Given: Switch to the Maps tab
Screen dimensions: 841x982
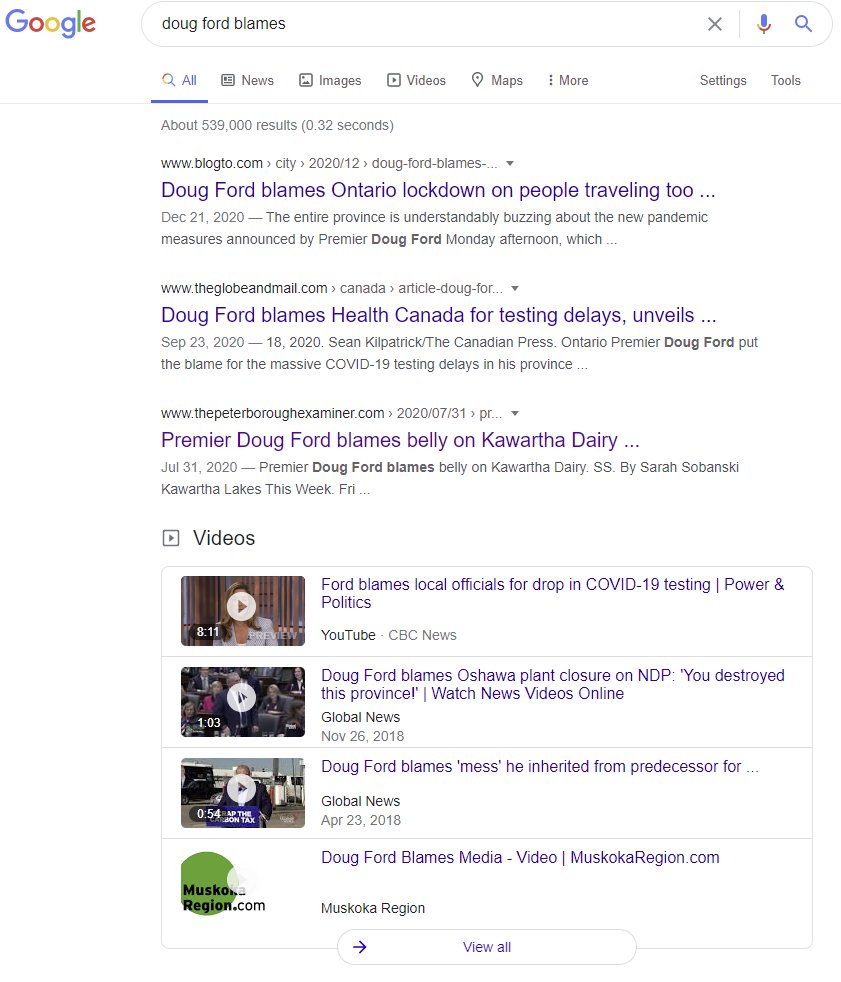Looking at the screenshot, I should pos(497,80).
